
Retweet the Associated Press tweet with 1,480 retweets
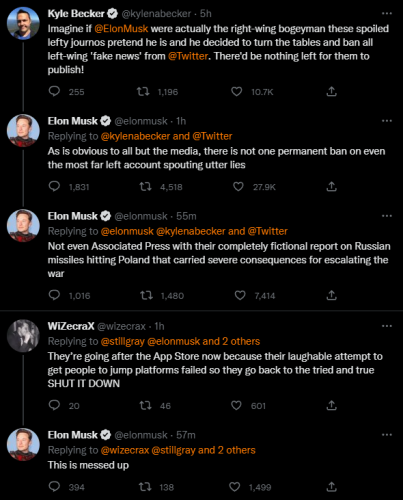(146, 295)
